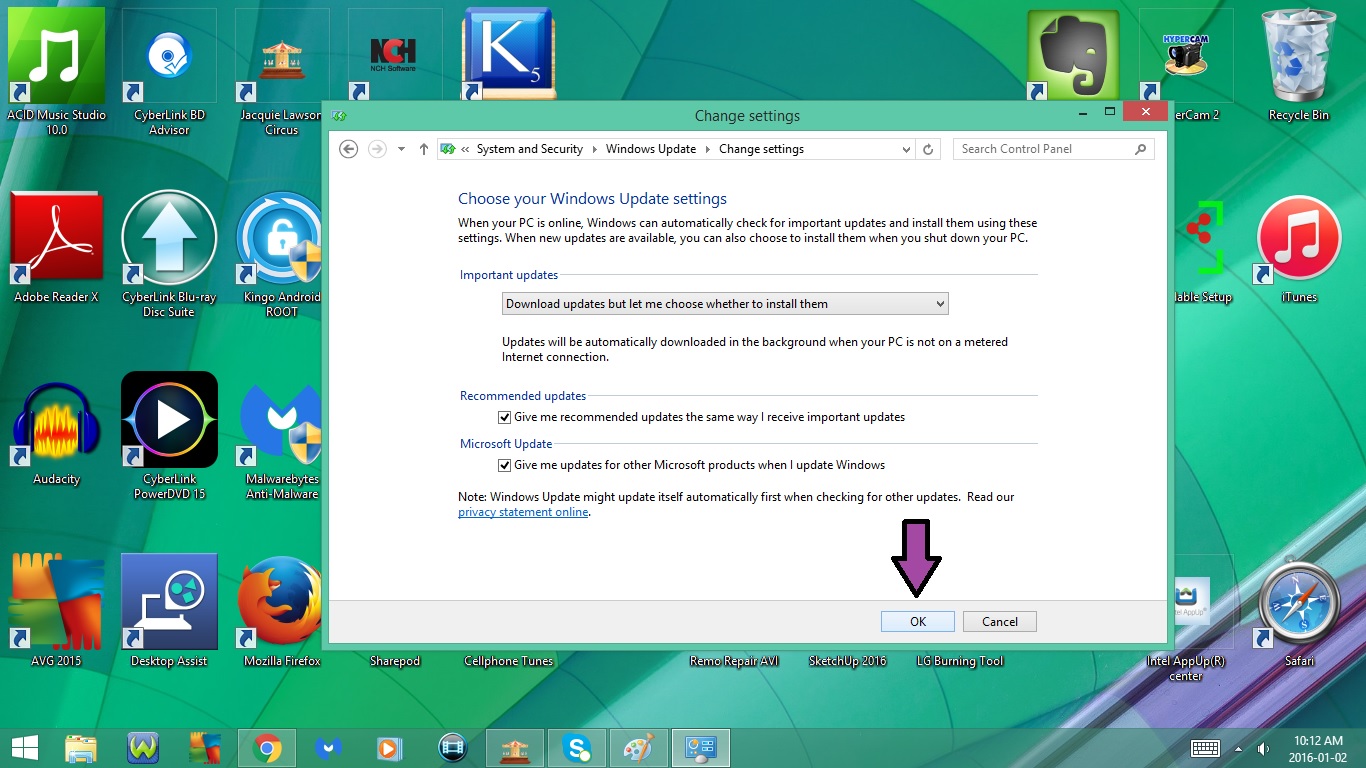Viewport: 1366px width, 768px height.
Task: Click the Control Panel taskbar button
Action: (x=701, y=748)
